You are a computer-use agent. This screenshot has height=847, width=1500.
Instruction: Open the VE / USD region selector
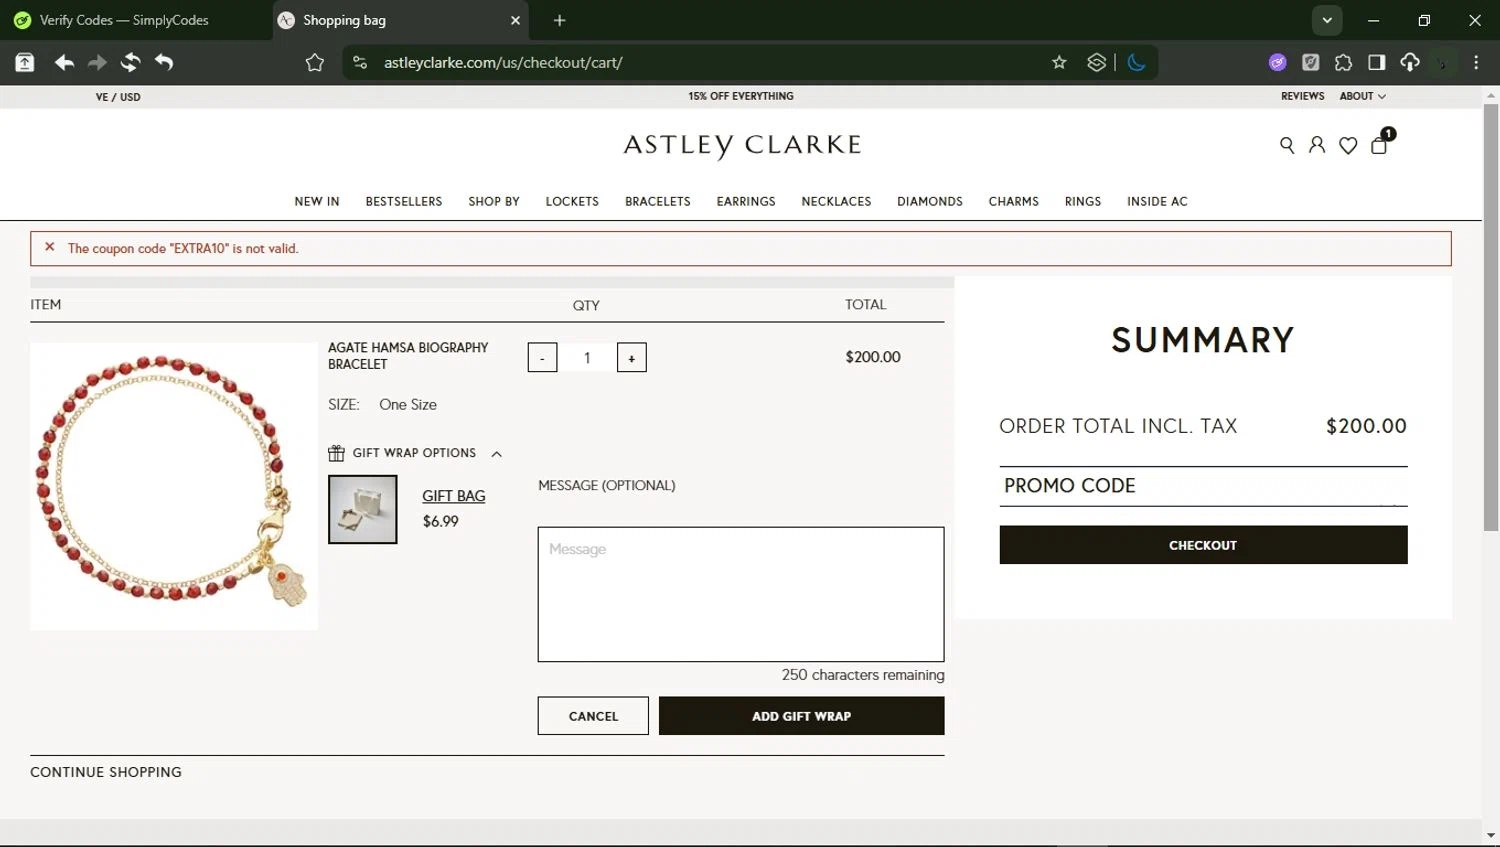[118, 97]
